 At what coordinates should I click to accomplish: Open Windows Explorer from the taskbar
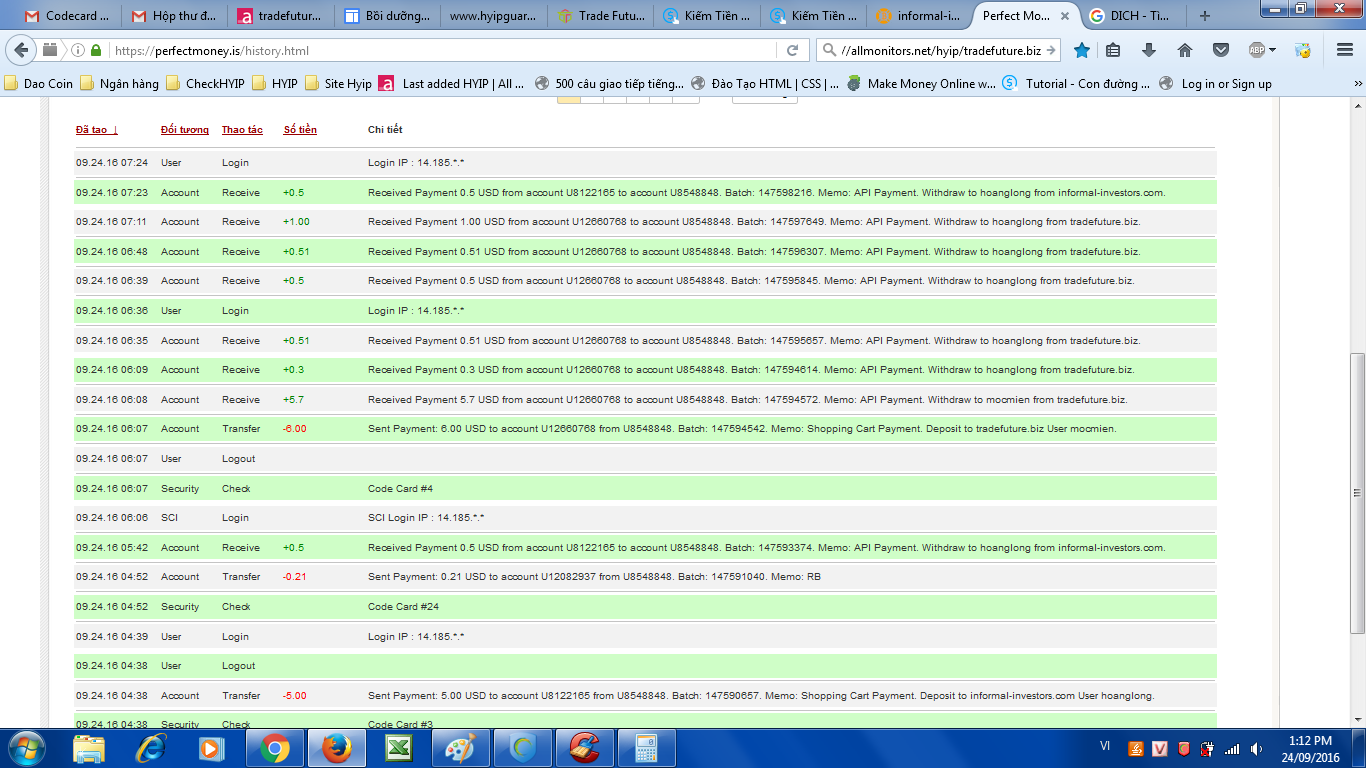[89, 748]
